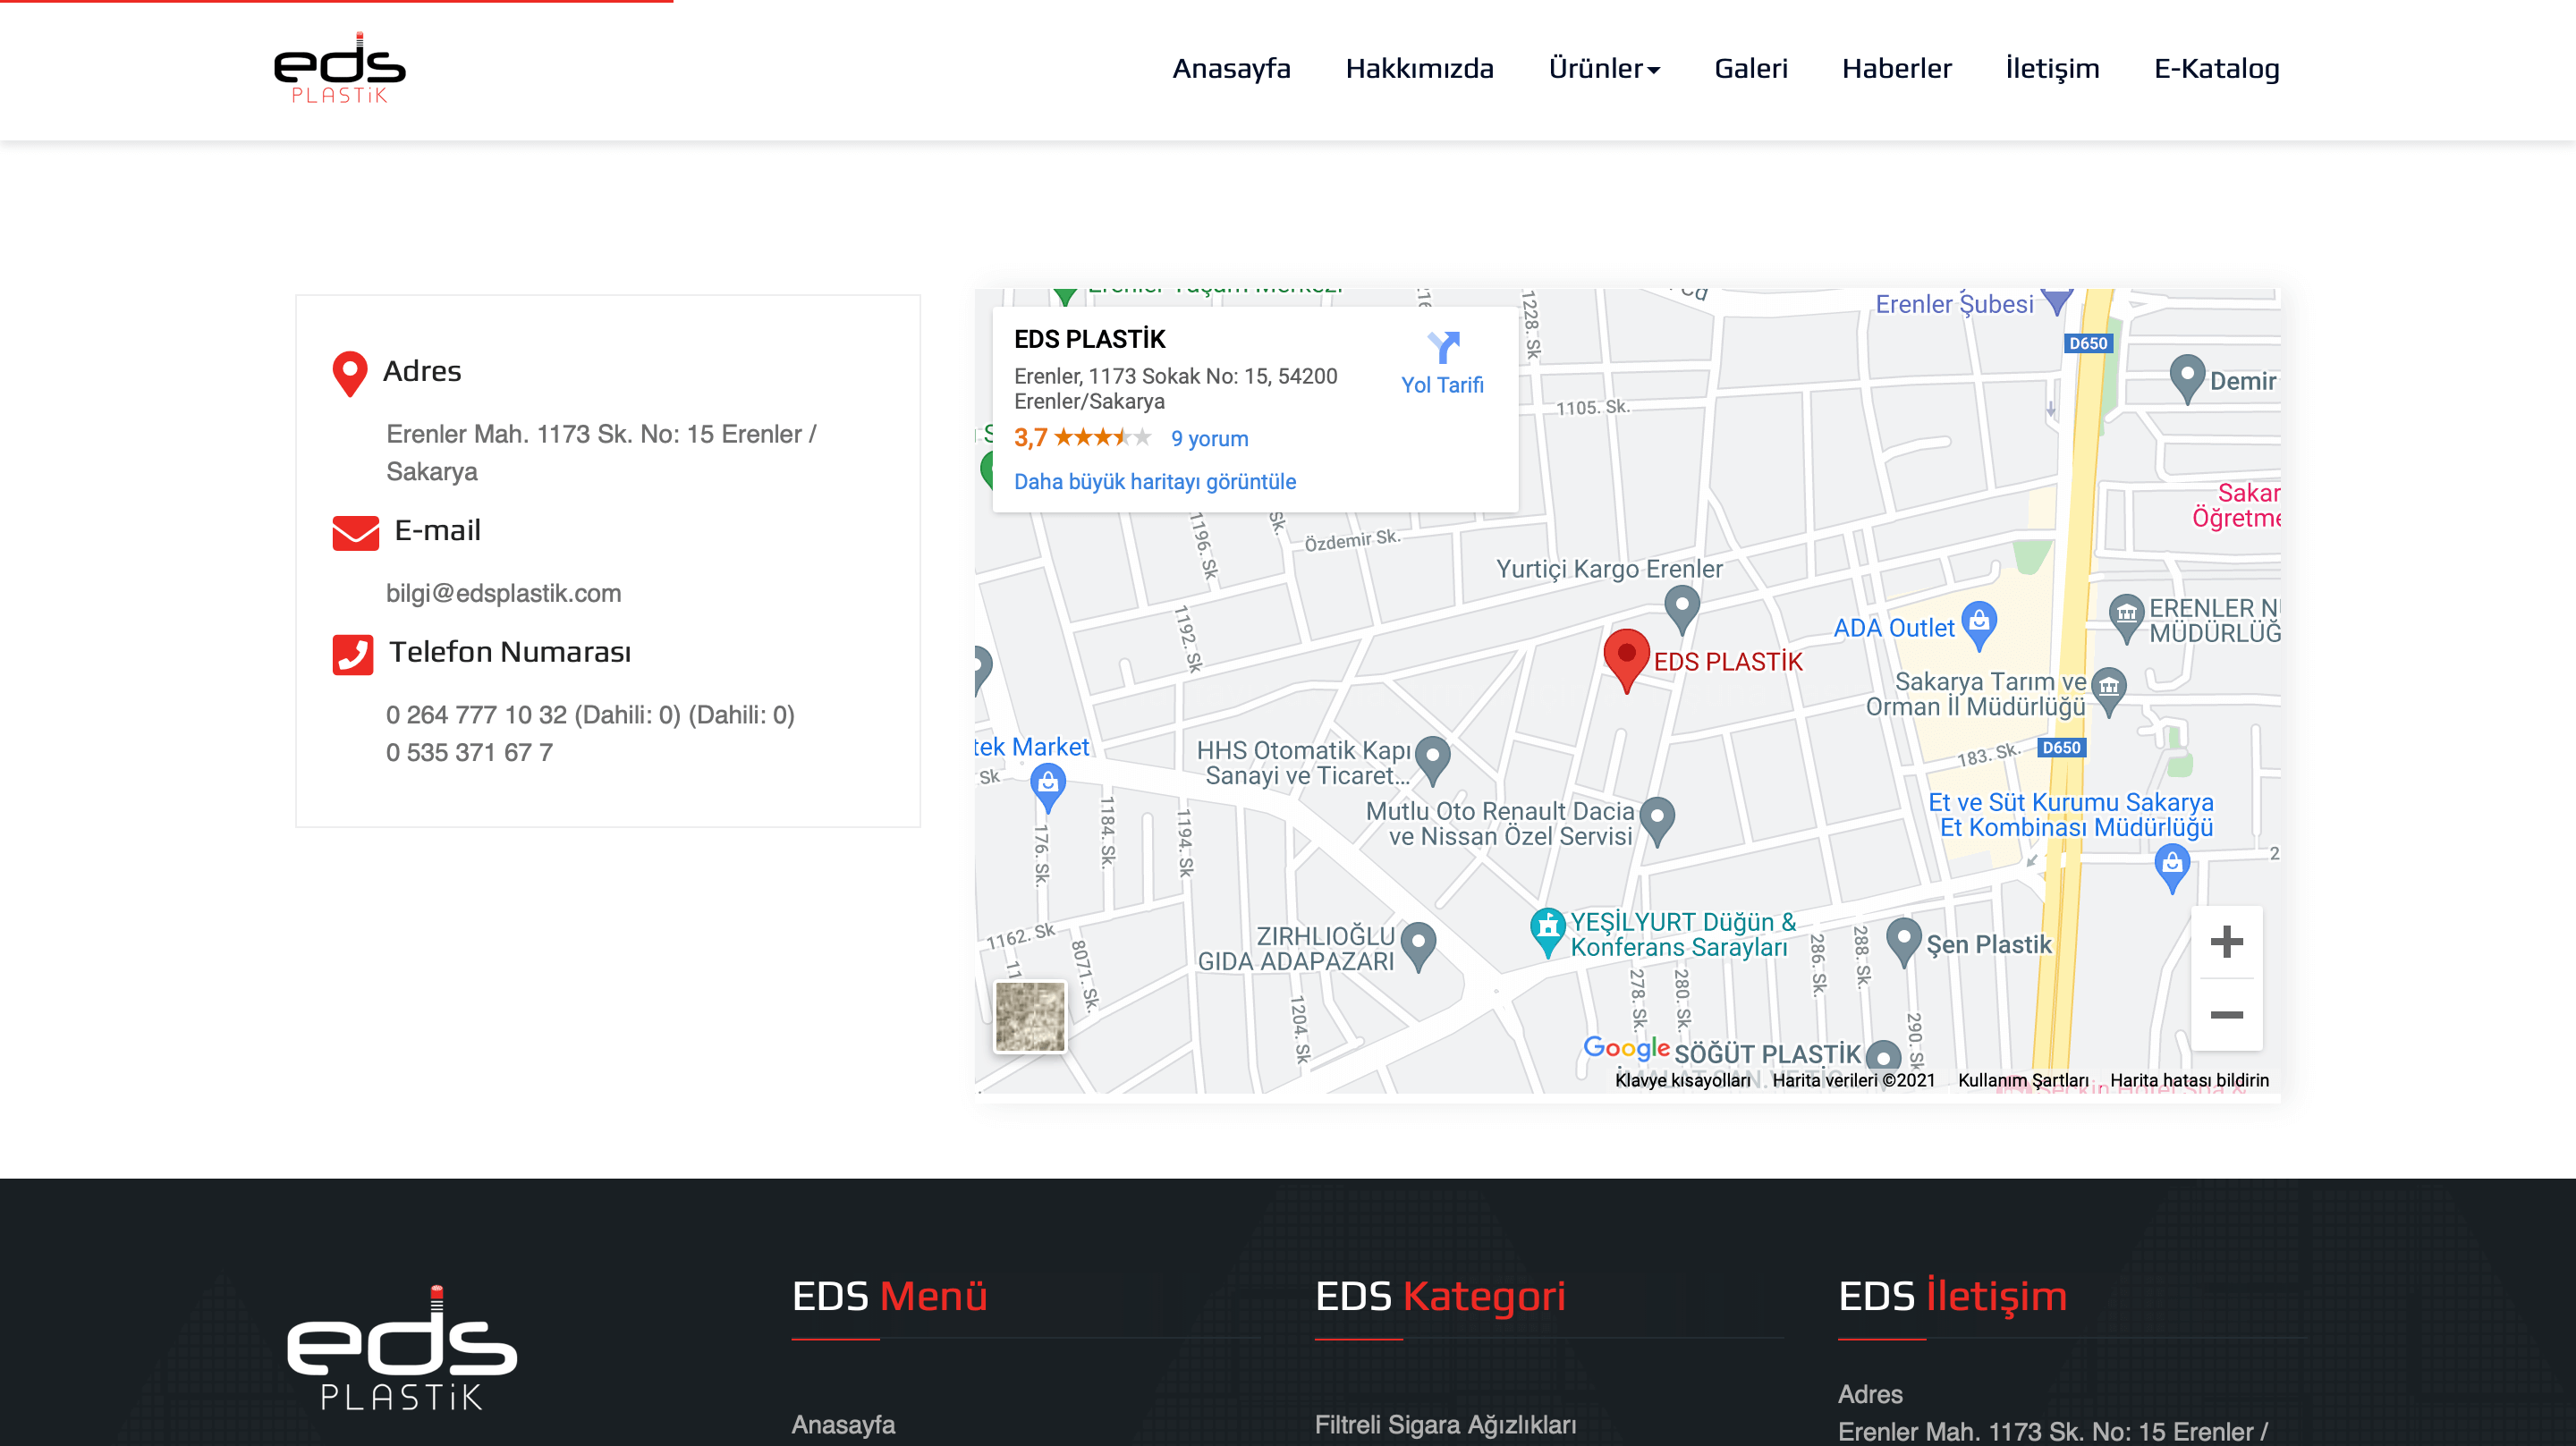Go to the E-Katalog page
Viewport: 2576px width, 1446px height.
[2216, 68]
